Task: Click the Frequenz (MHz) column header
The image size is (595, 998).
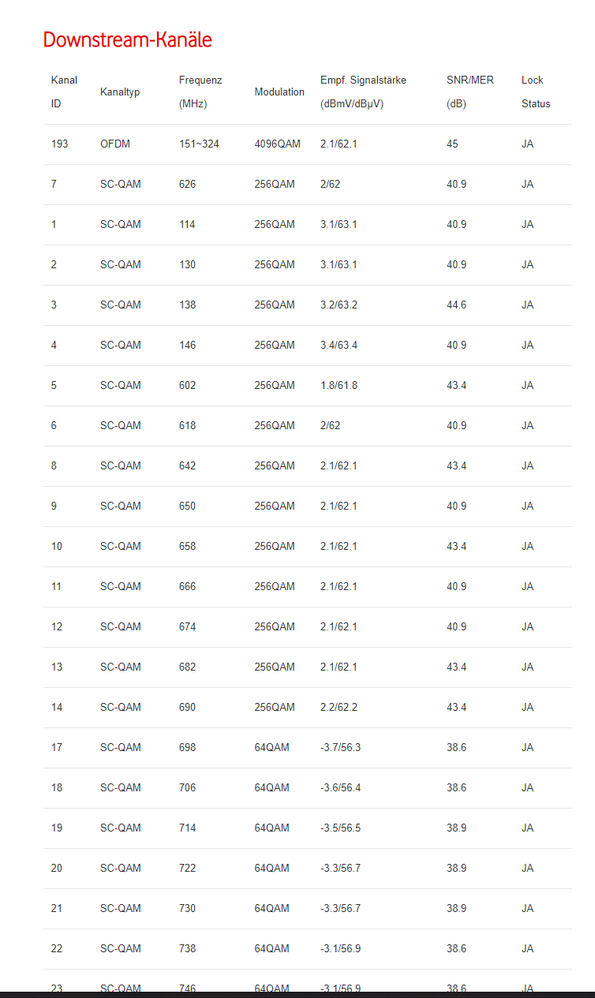Action: click(x=200, y=92)
